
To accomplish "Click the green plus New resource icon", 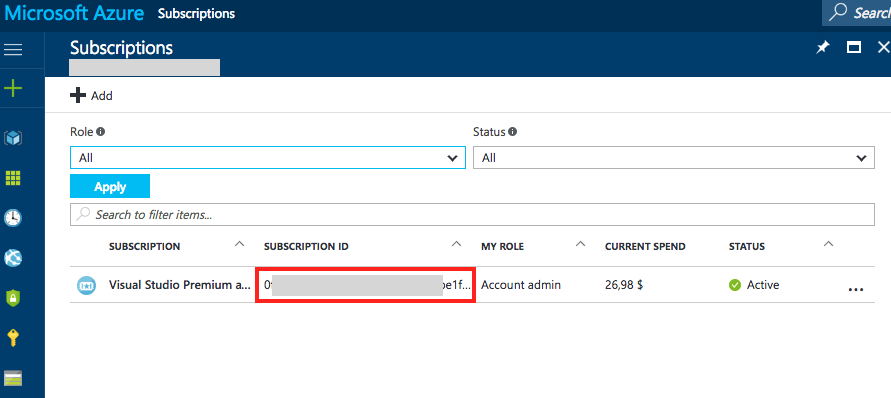I will click(13, 89).
